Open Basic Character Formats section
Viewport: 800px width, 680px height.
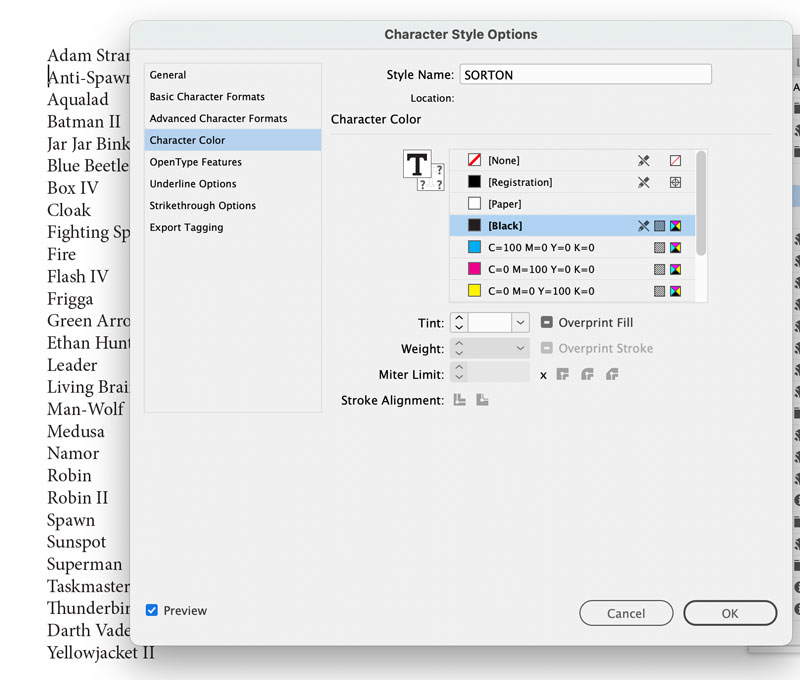click(x=233, y=97)
